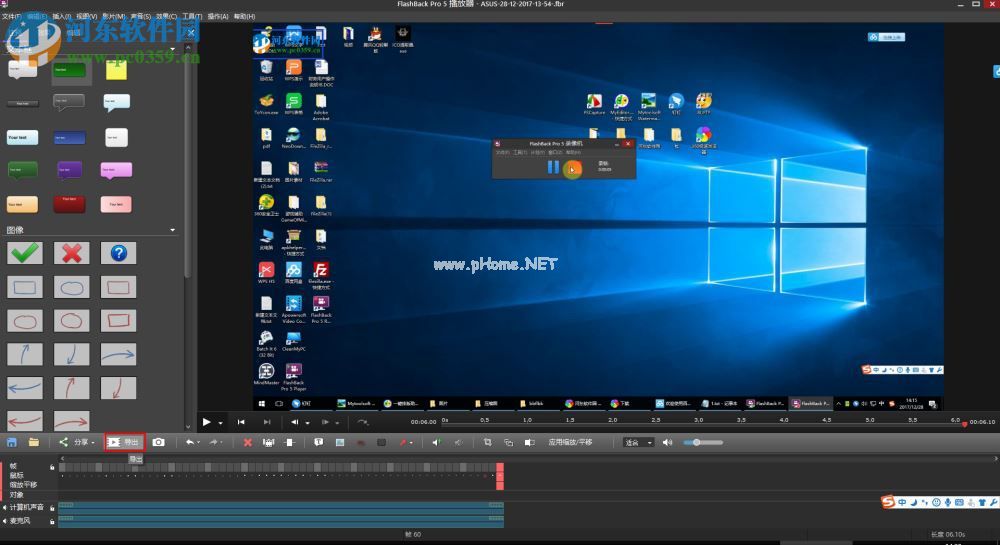Open the pin tool dropdown arrow
1000x545 pixels.
(411, 442)
